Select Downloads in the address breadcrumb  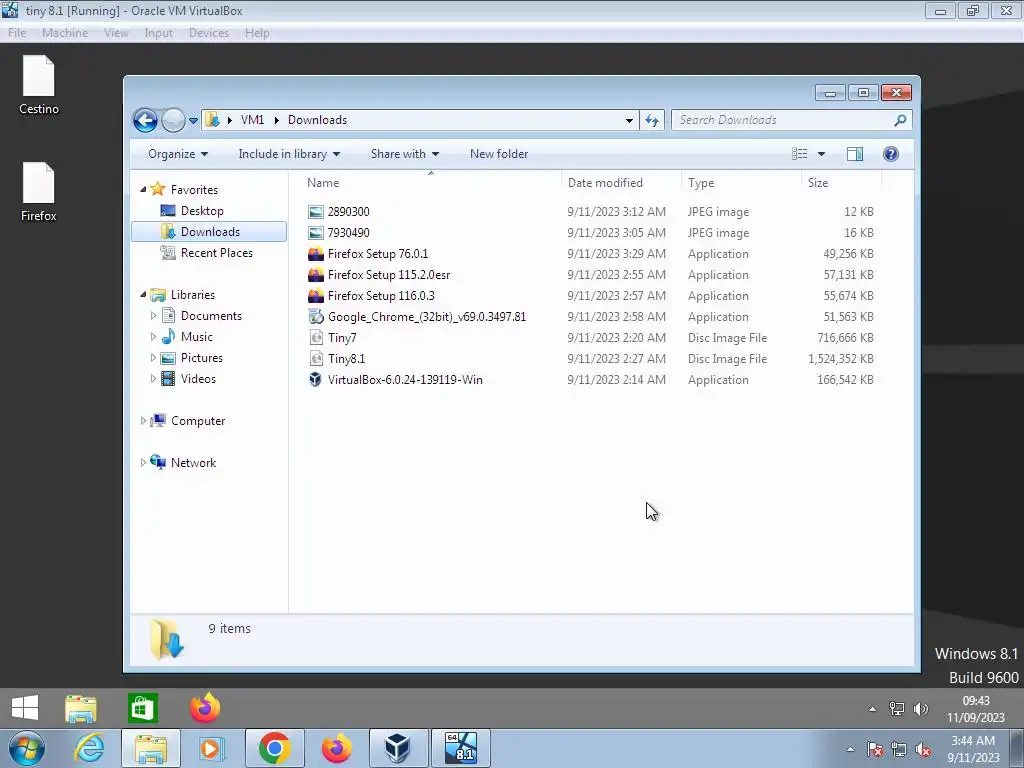[x=317, y=120]
